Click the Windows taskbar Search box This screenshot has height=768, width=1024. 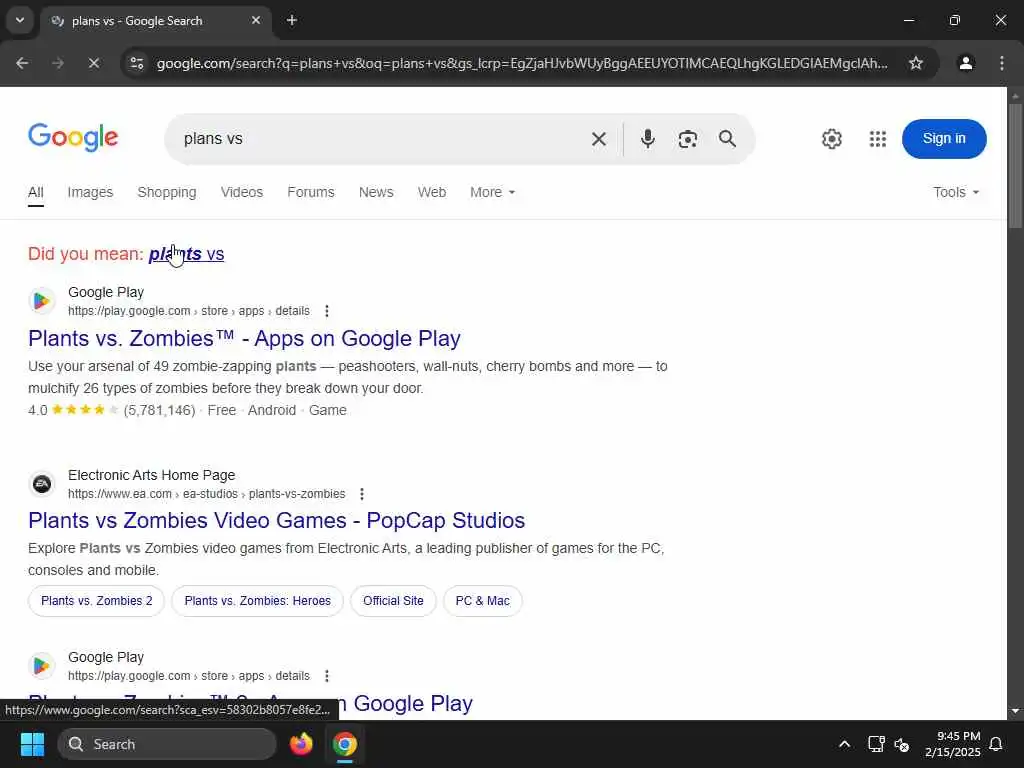167,744
